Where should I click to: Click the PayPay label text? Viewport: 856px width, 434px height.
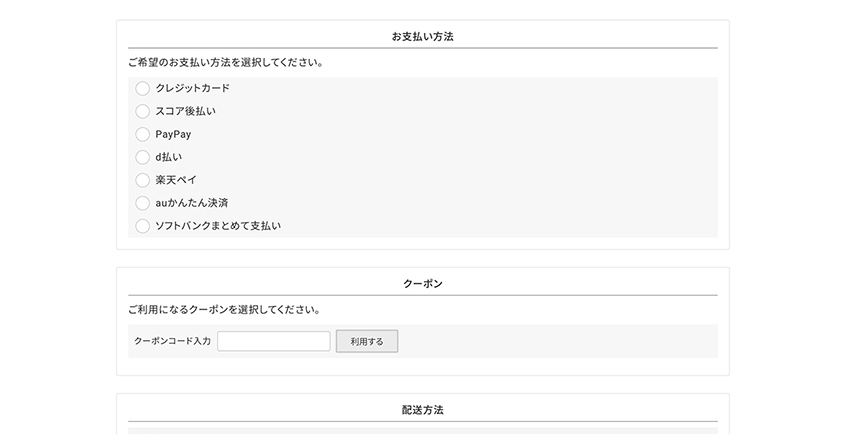173,134
